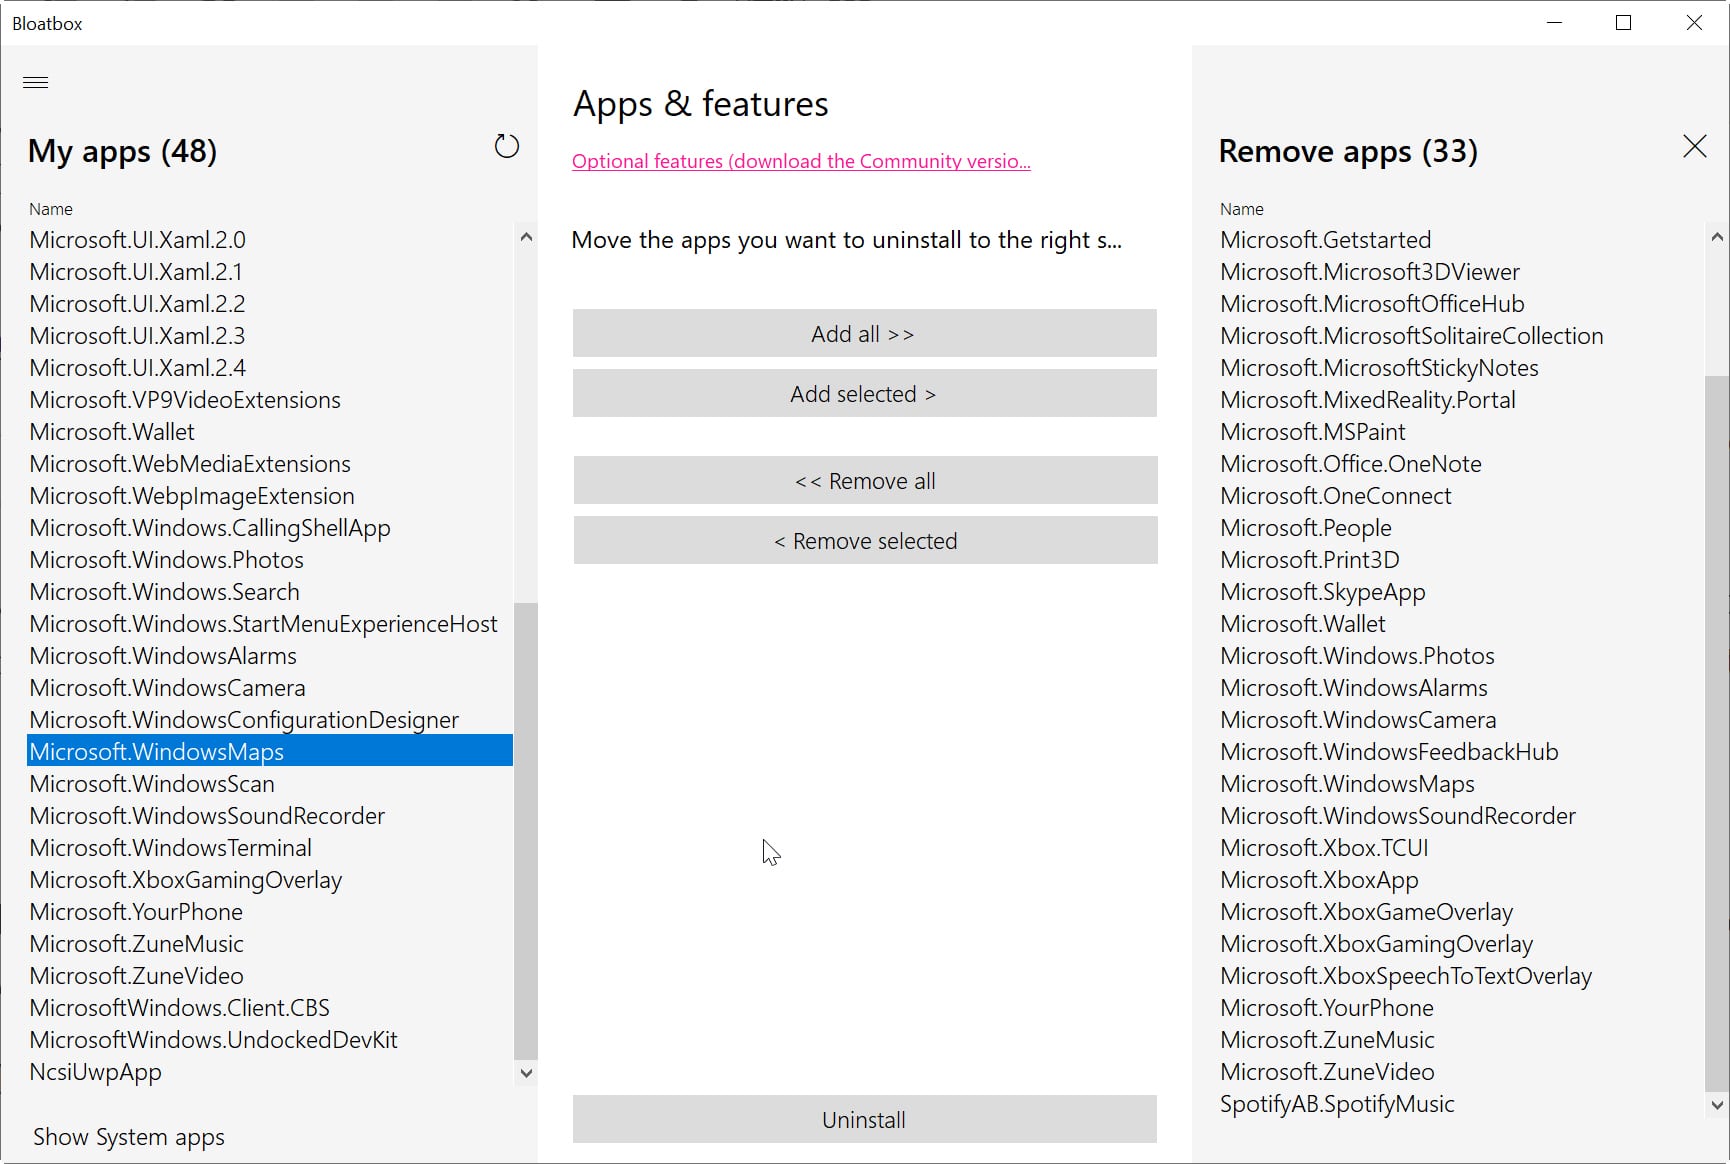The width and height of the screenshot is (1730, 1164).
Task: Select Microsoft.VP9VideoExtensions in My apps
Action: [270, 400]
